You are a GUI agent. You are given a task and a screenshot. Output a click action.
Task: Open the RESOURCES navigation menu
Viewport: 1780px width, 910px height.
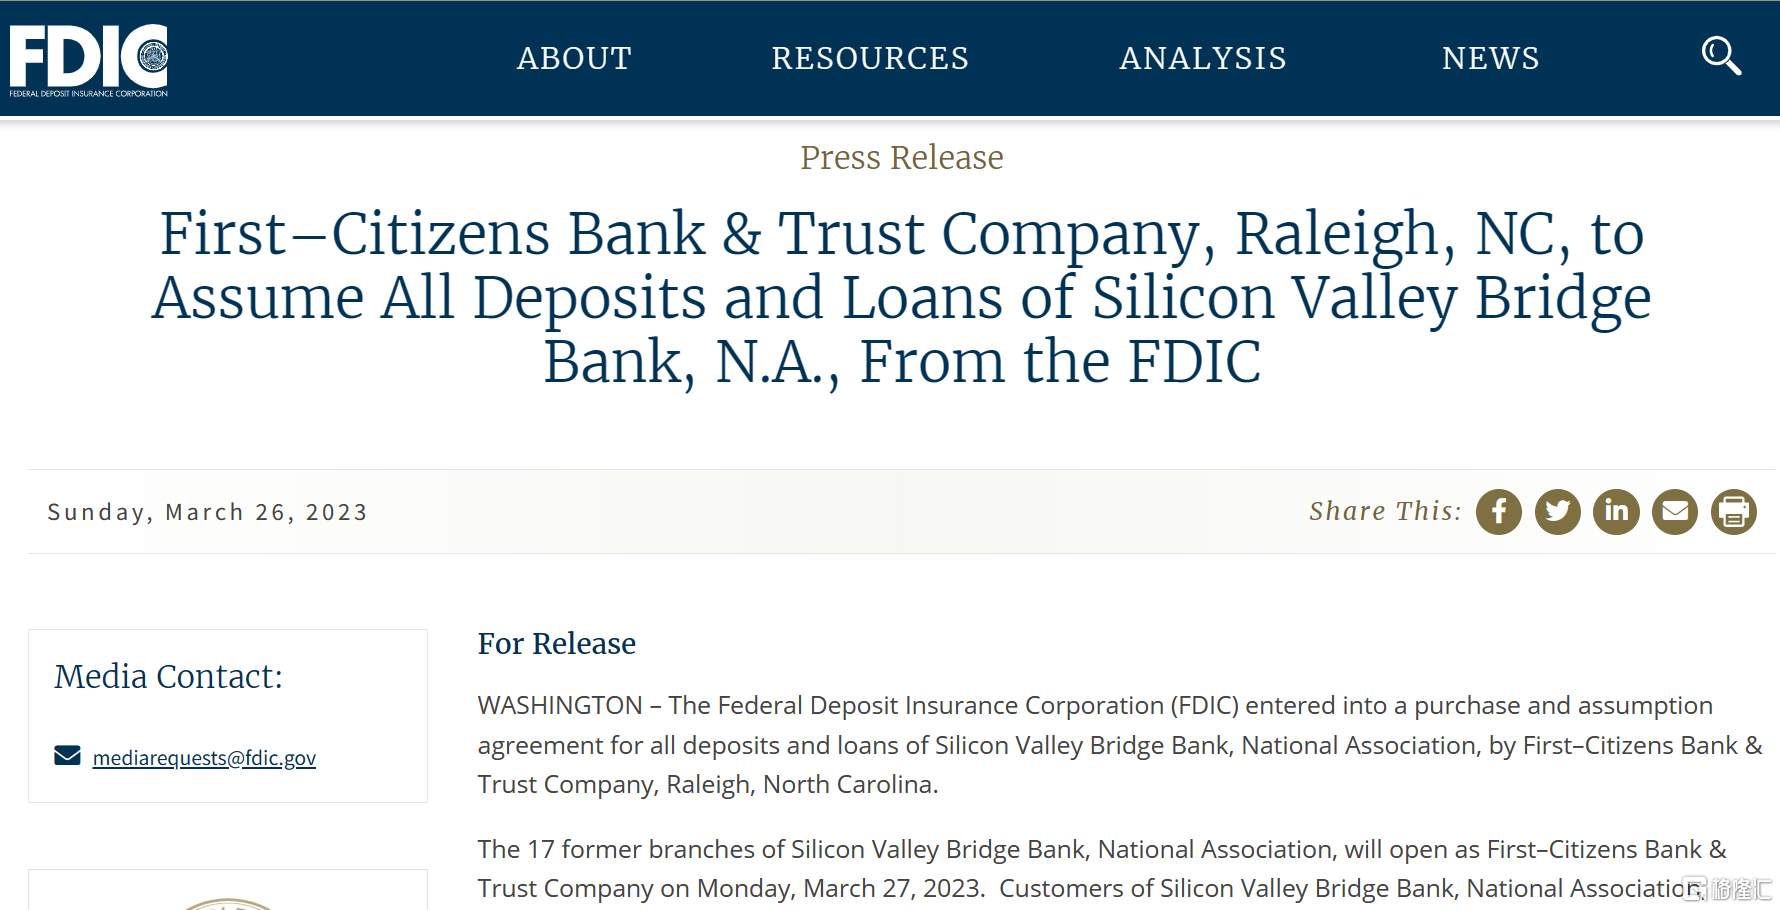coord(870,58)
